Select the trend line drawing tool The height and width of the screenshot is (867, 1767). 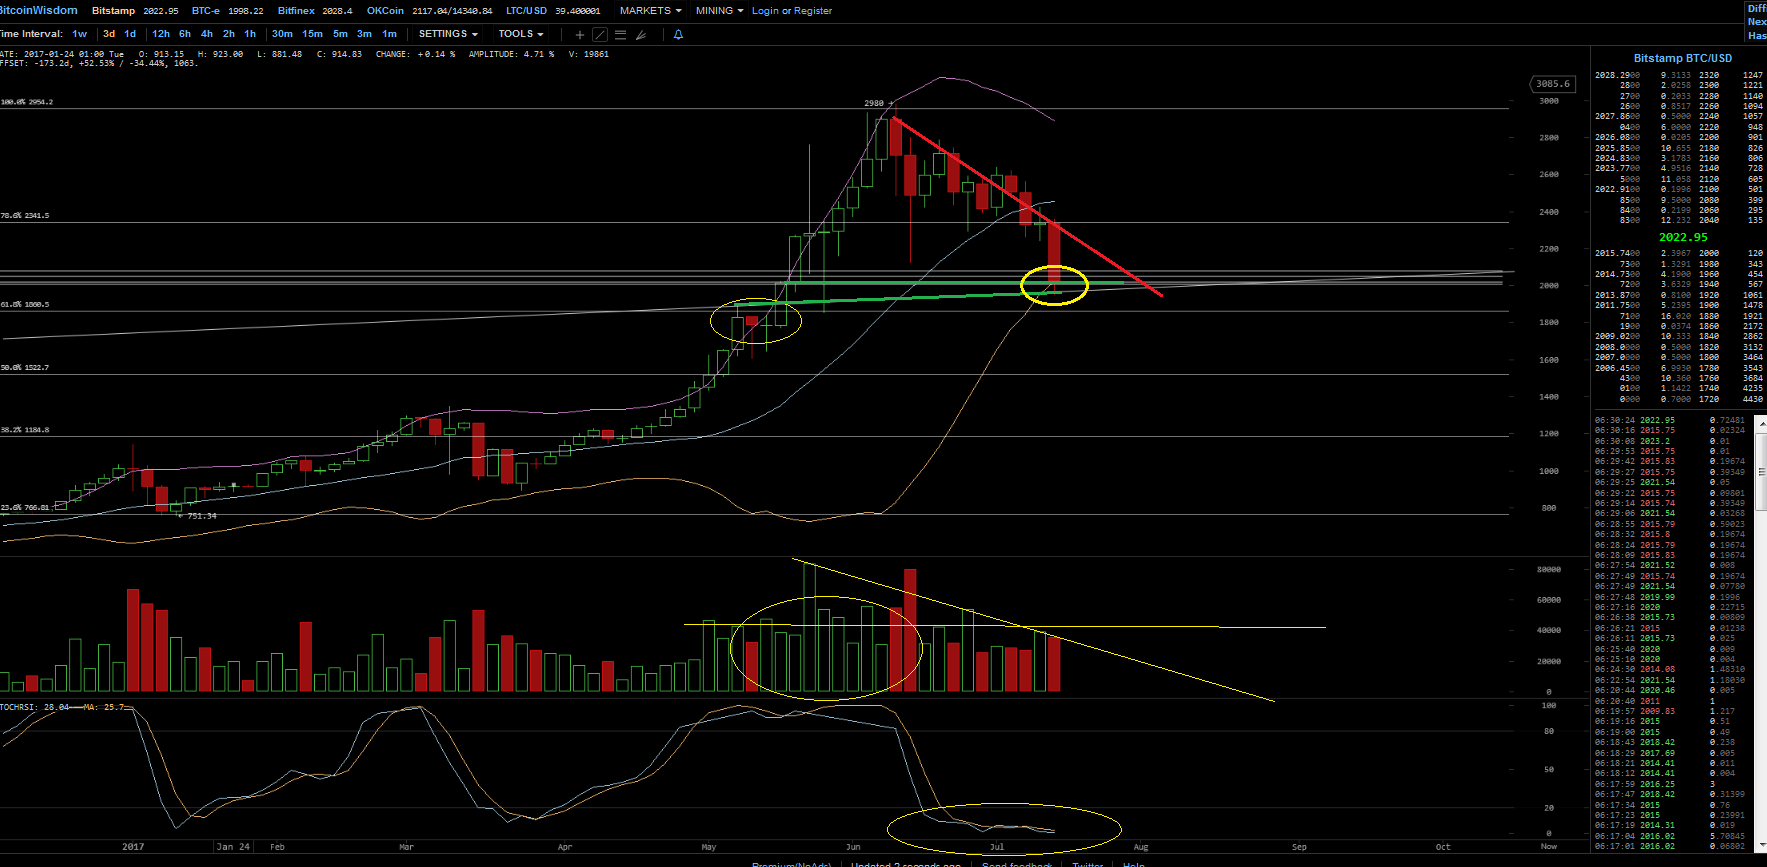(600, 35)
